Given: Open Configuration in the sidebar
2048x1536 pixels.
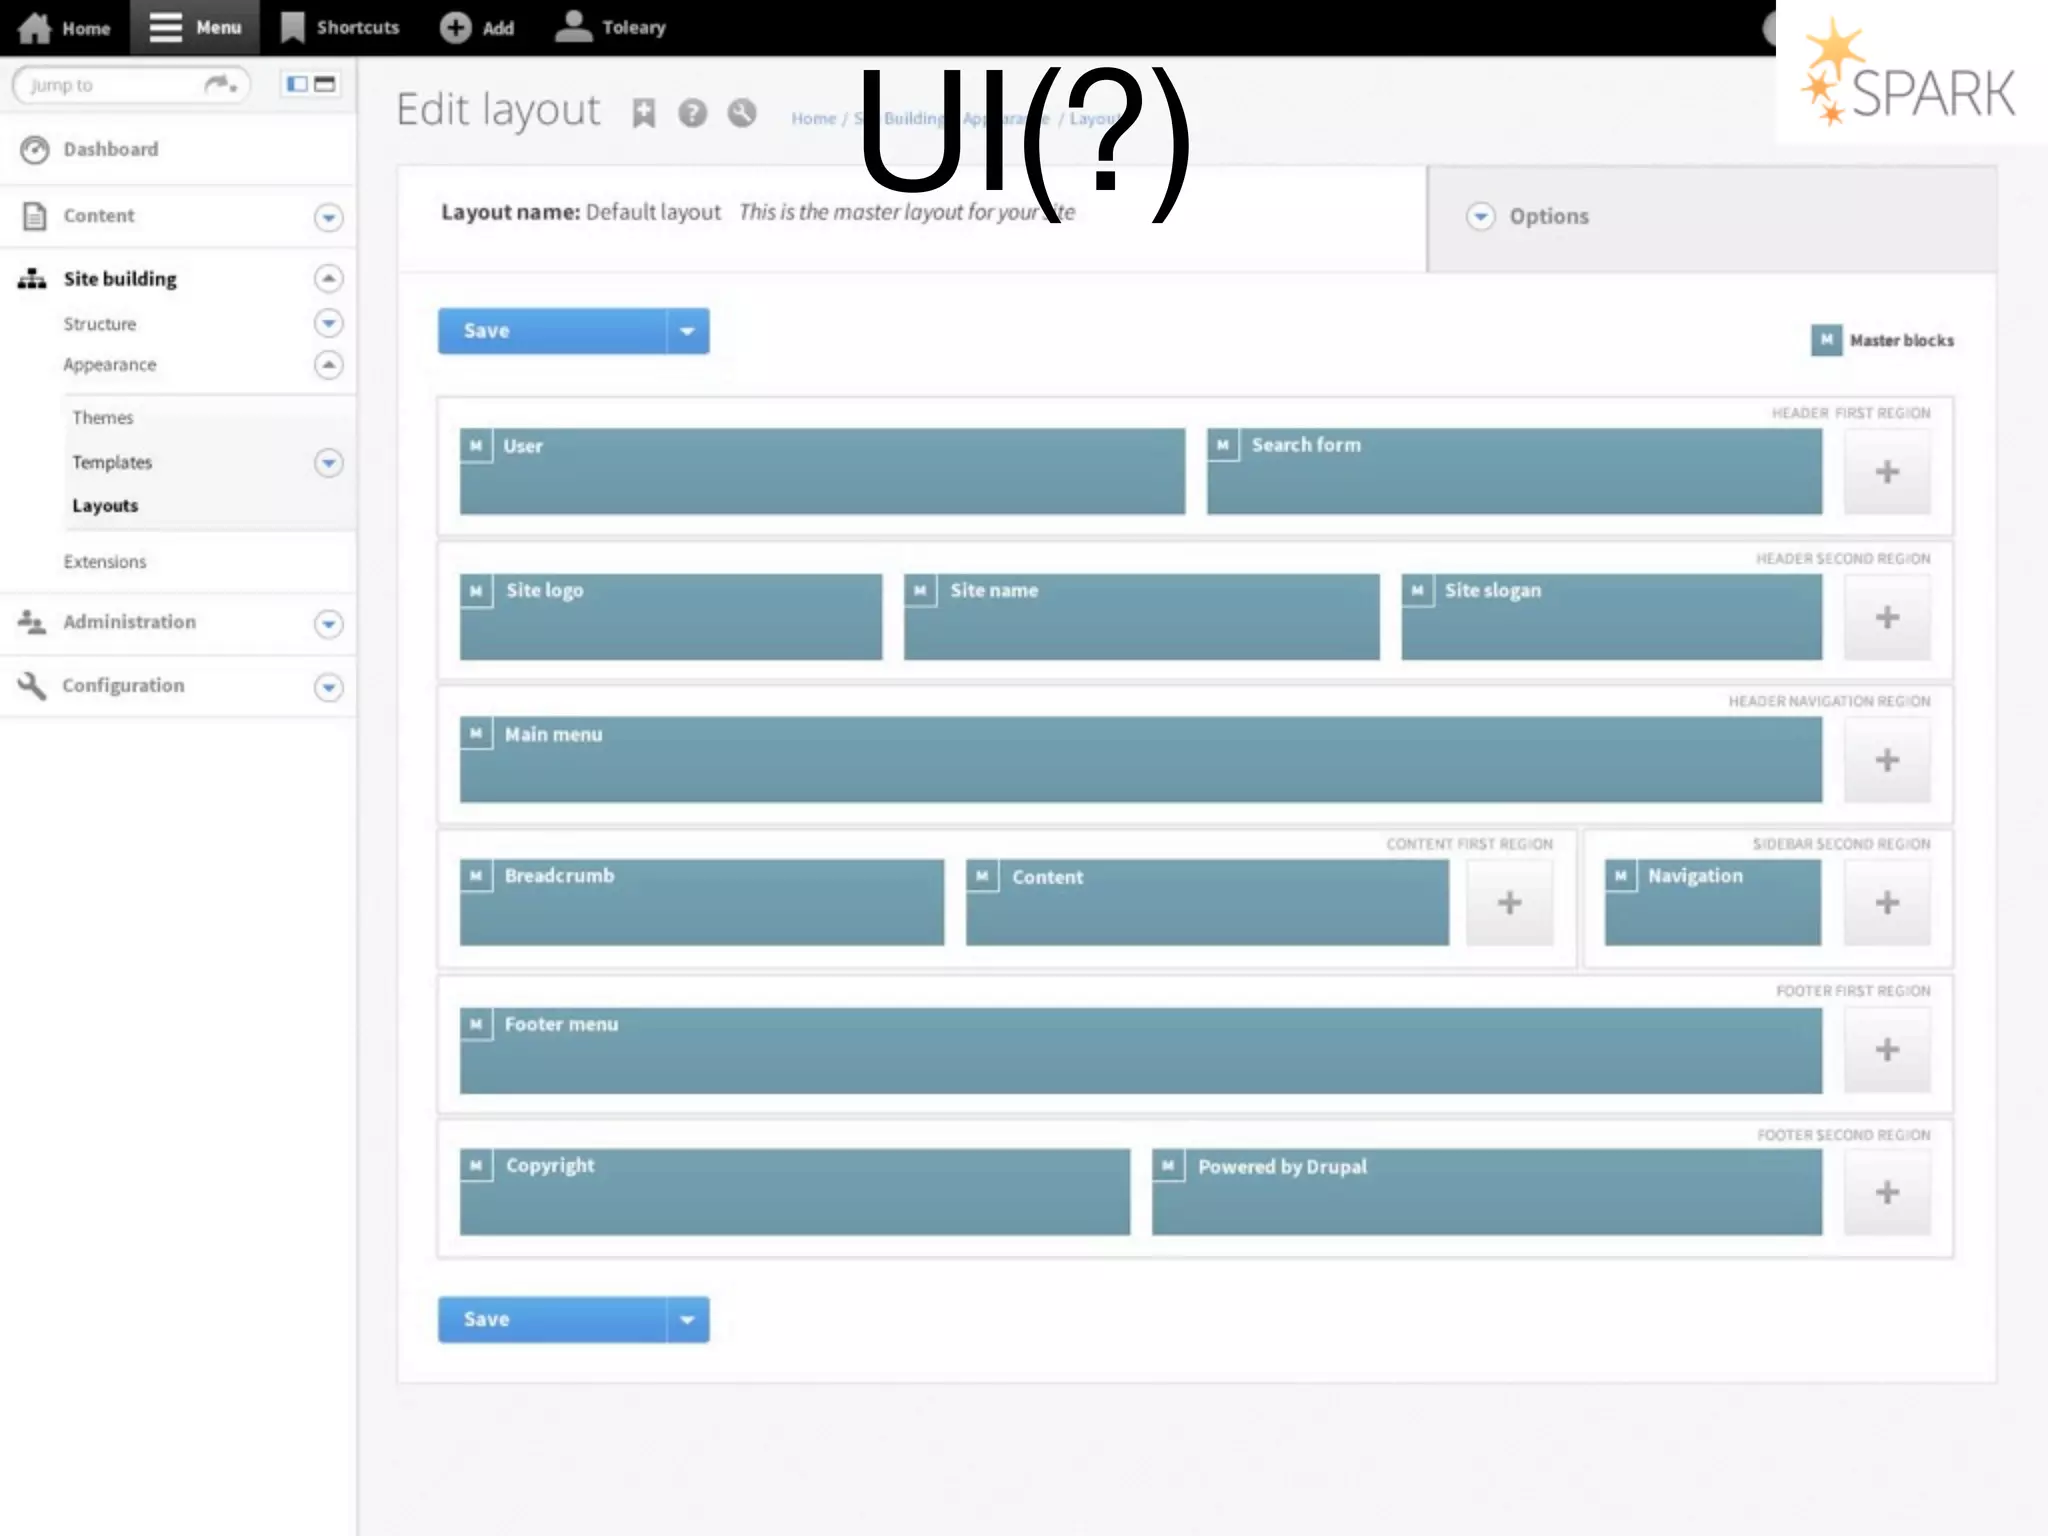Looking at the screenshot, I should tap(123, 686).
